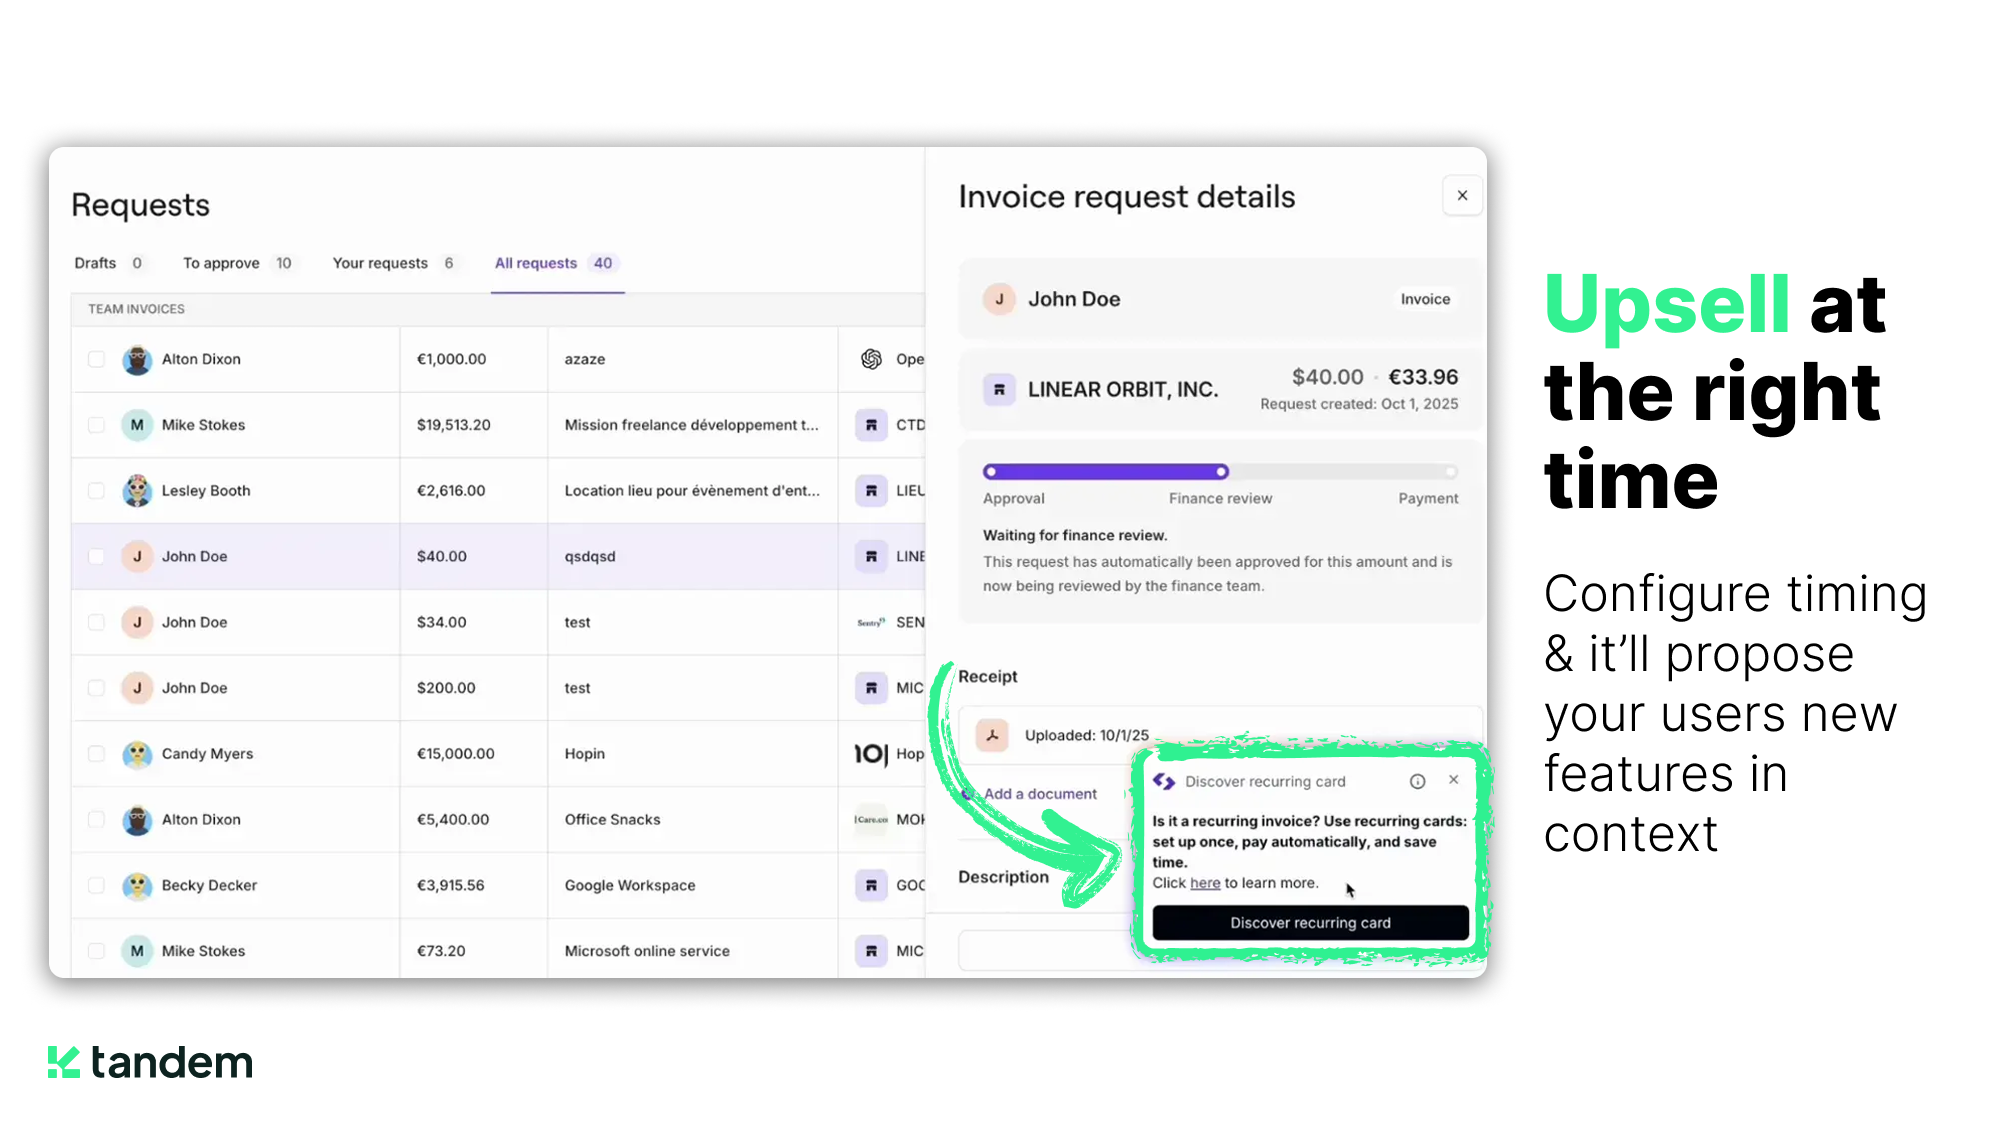This screenshot has width=2000, height=1125.
Task: Open the Your requests tab
Action: (380, 263)
